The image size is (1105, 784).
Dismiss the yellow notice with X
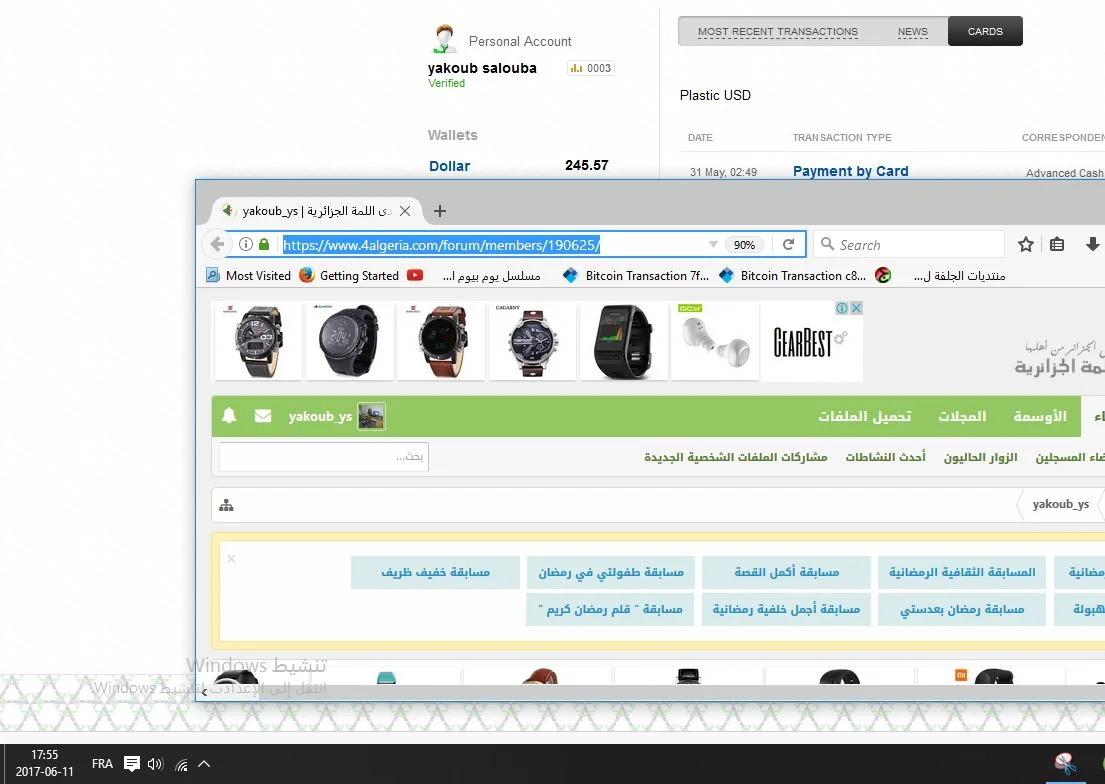[231, 559]
